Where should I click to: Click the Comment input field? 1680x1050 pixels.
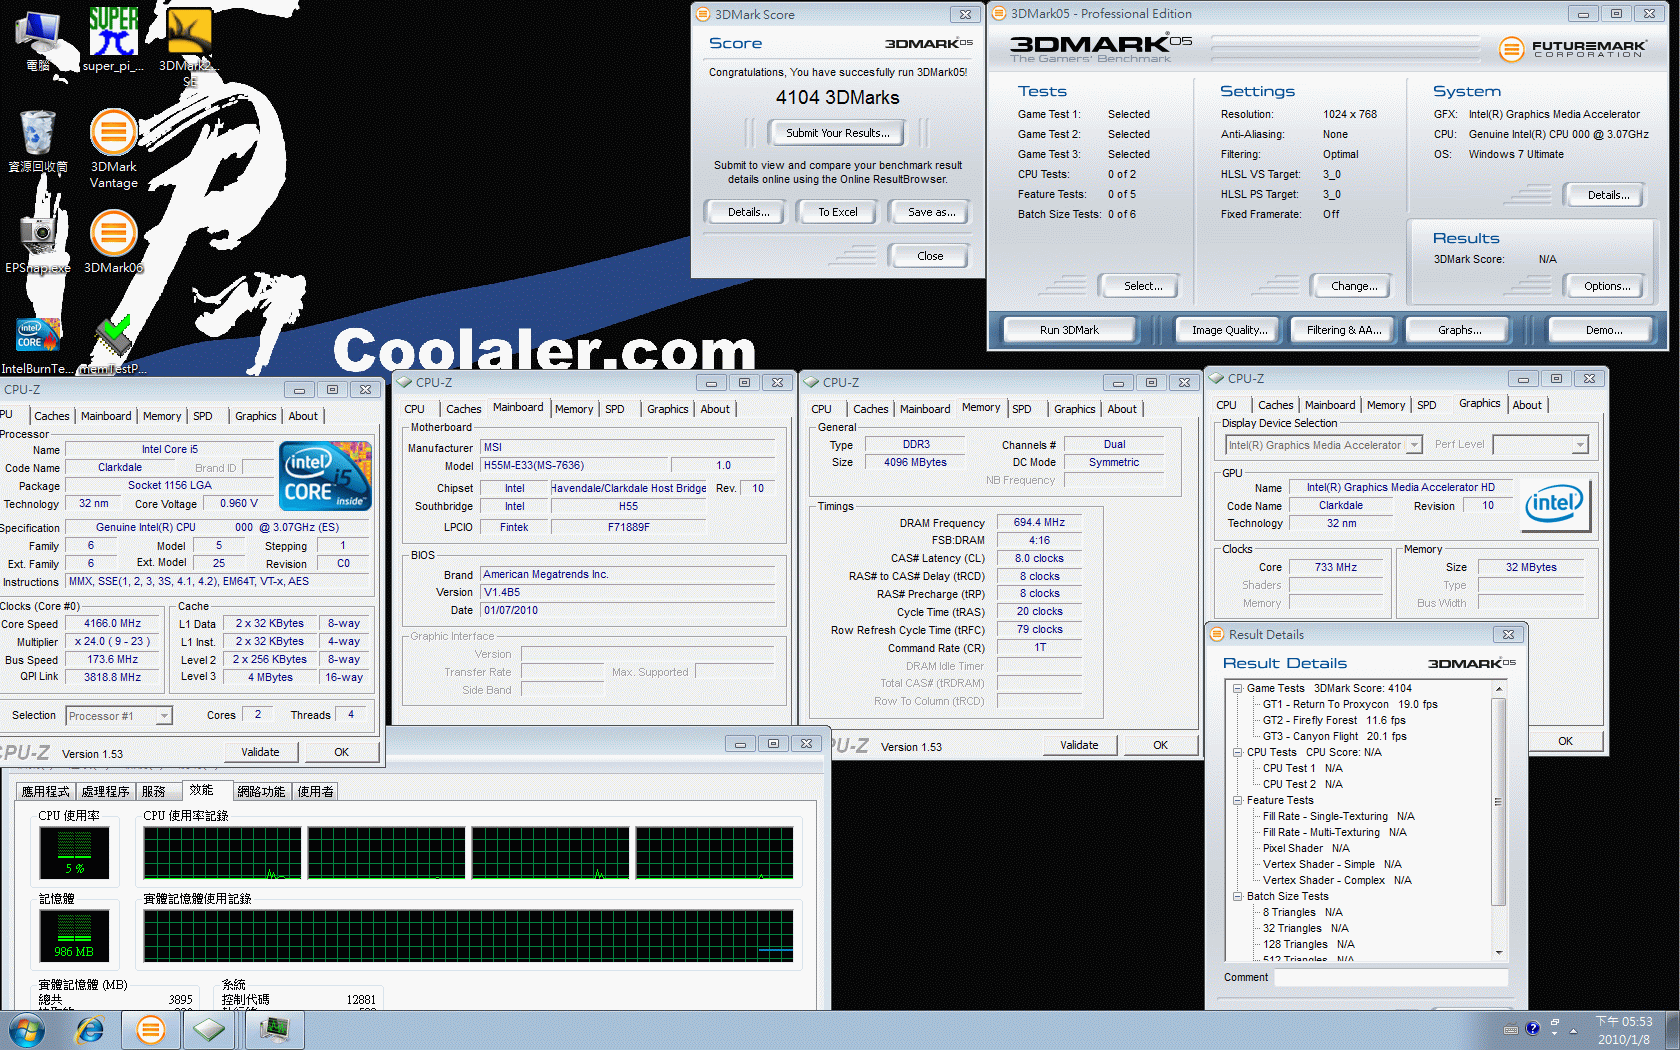(x=1392, y=978)
